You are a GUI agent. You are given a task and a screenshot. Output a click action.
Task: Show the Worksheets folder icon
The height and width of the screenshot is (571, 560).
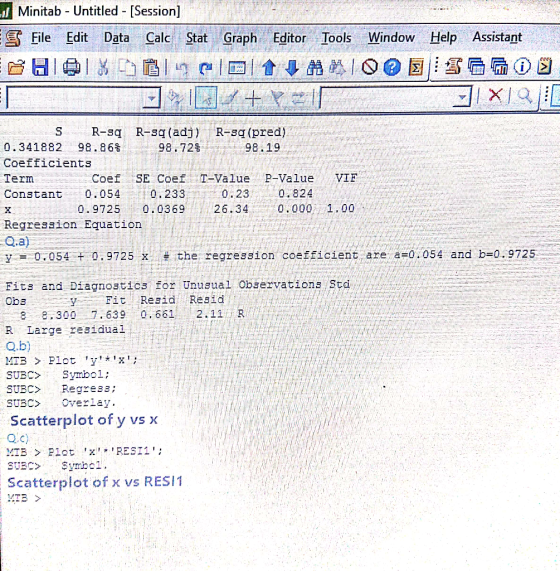tap(476, 67)
